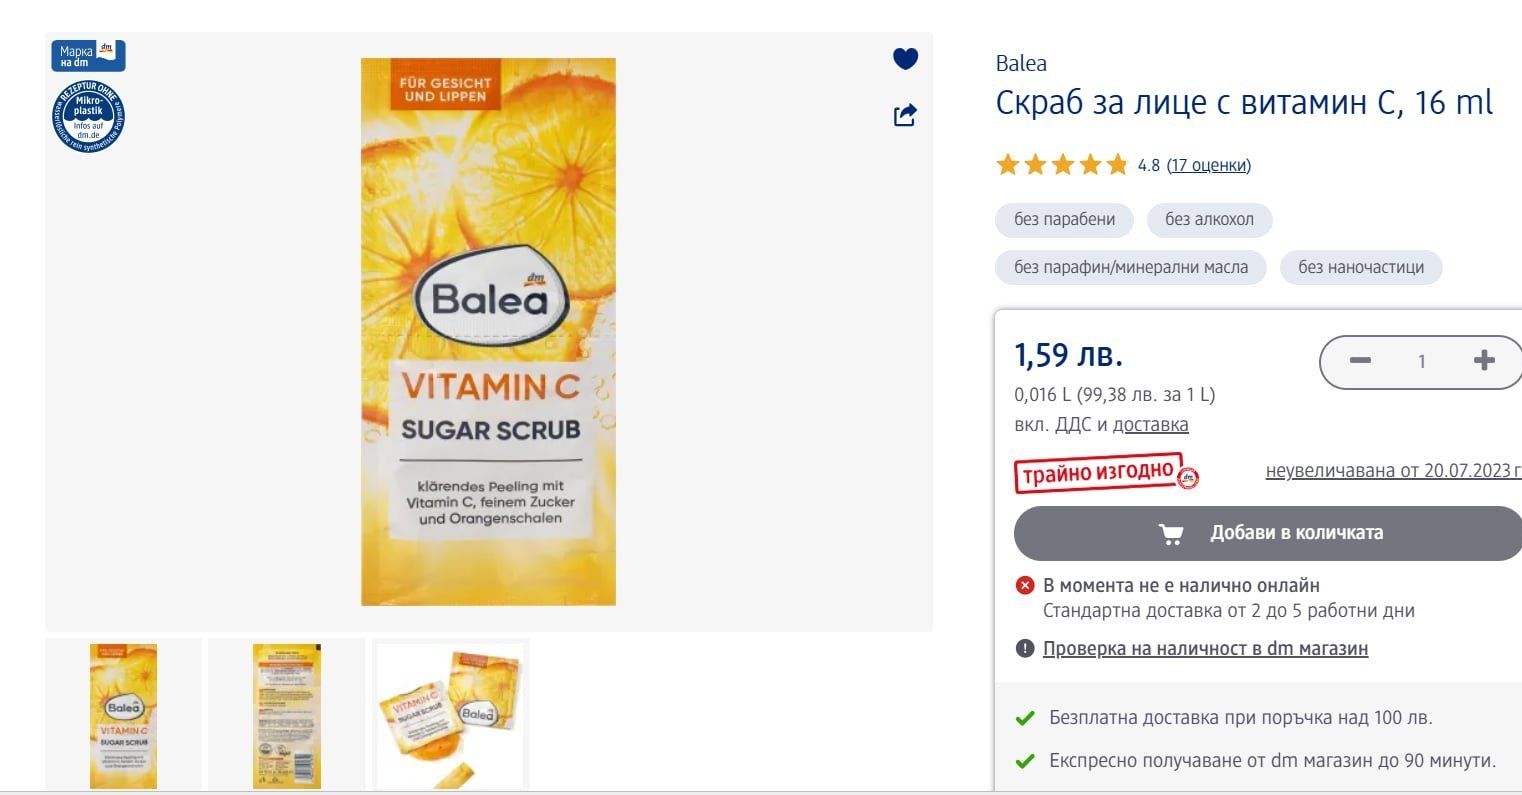This screenshot has width=1522, height=795.
Task: Click the 'Добави в количката' button
Action: click(1270, 533)
